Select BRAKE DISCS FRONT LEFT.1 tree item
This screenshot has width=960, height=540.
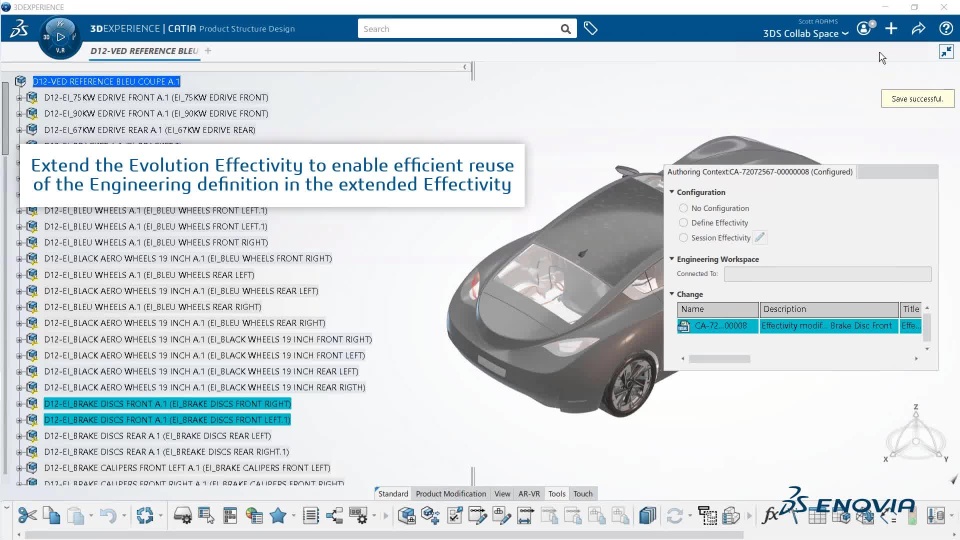pos(167,419)
